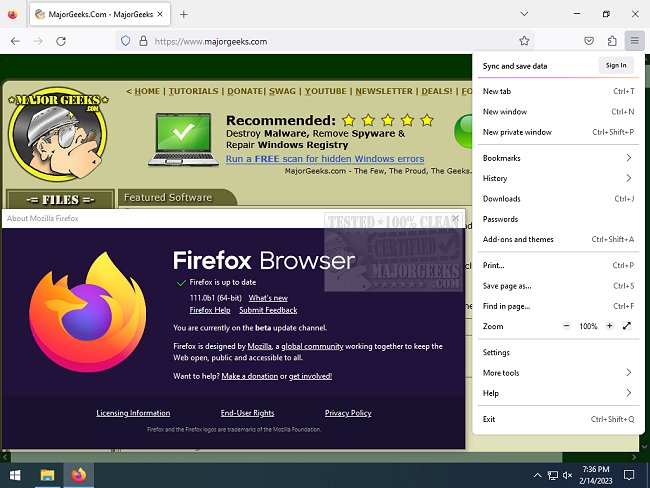650x488 pixels.
Task: Click the Save to Pocket icon
Action: [x=589, y=41]
